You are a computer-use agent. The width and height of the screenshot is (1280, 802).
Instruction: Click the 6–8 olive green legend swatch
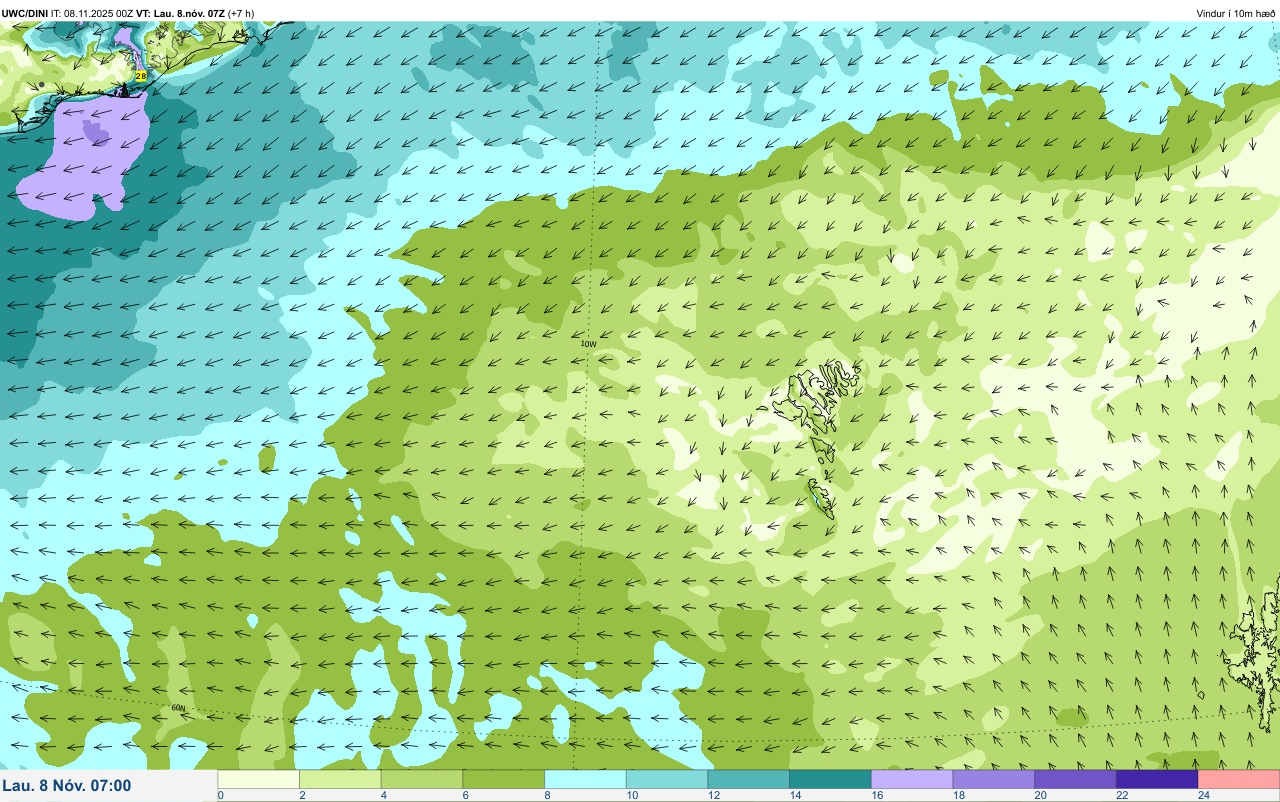tap(504, 779)
